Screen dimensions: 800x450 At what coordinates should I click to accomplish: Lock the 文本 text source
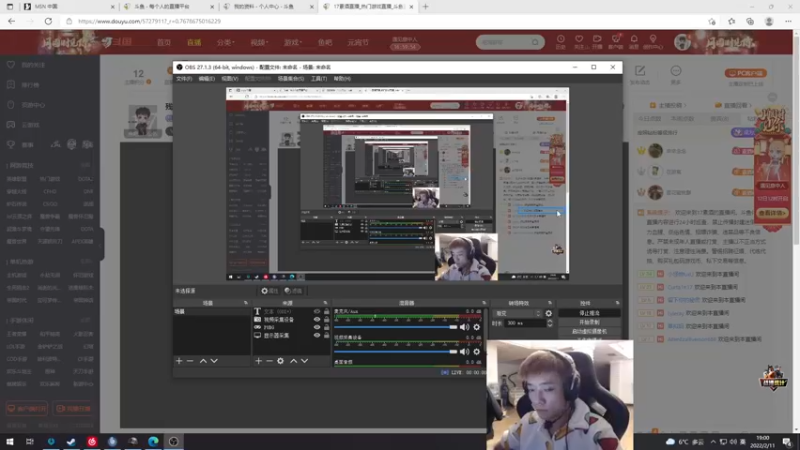(x=327, y=311)
